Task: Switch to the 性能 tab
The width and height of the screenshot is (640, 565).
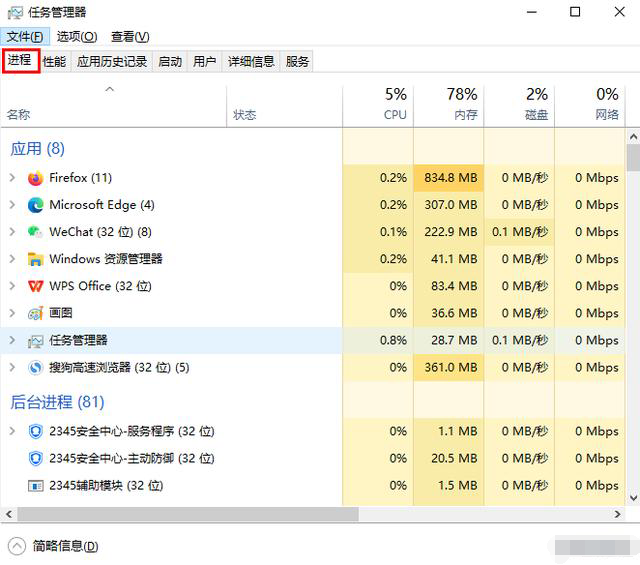Action: coord(55,62)
